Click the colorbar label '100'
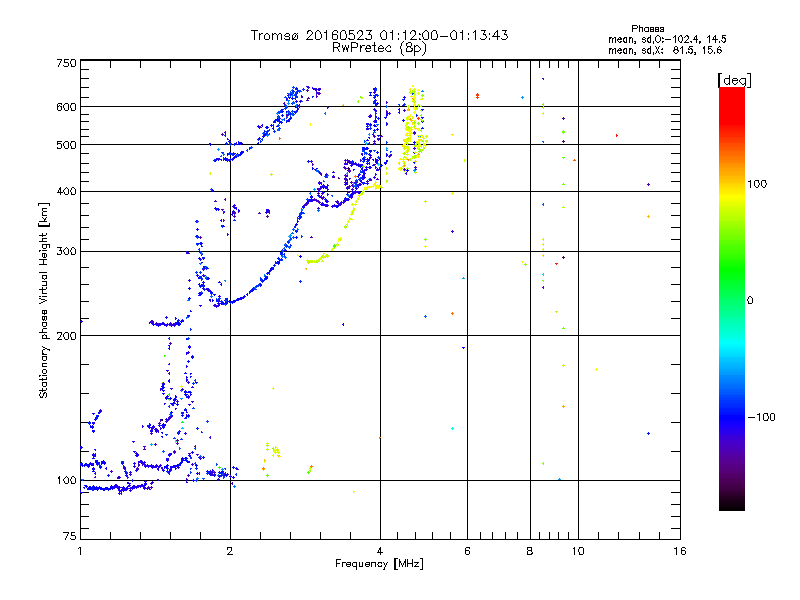This screenshot has width=800, height=600. [757, 184]
